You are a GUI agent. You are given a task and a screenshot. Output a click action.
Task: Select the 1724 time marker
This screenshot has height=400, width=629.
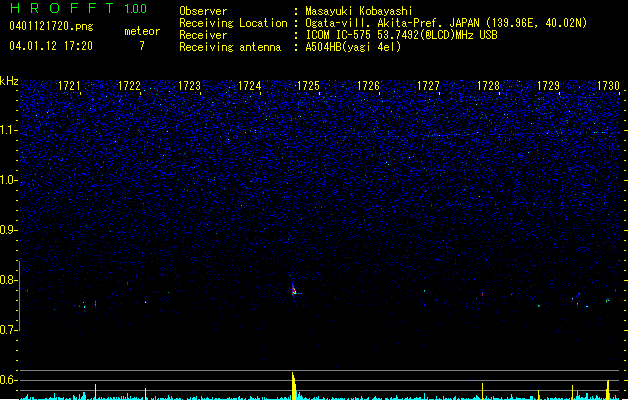250,87
